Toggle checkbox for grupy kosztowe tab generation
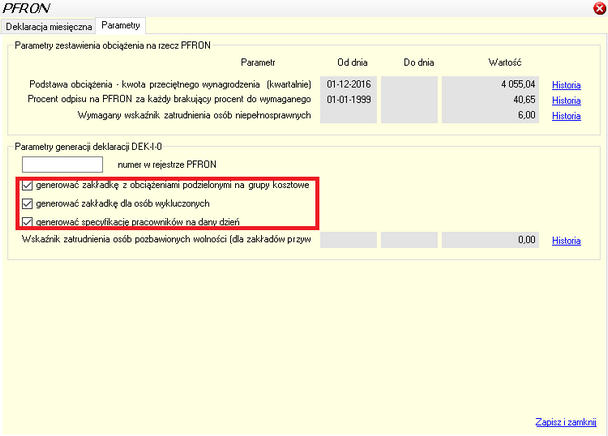This screenshot has width=608, height=436. coord(27,185)
